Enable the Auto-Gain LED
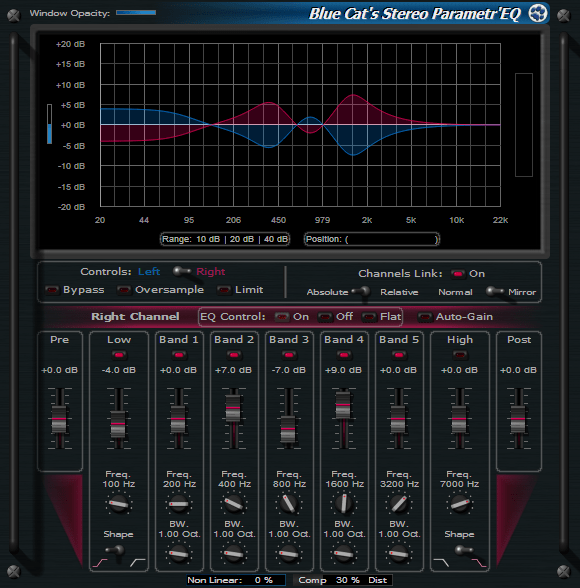This screenshot has width=580, height=588. [425, 317]
